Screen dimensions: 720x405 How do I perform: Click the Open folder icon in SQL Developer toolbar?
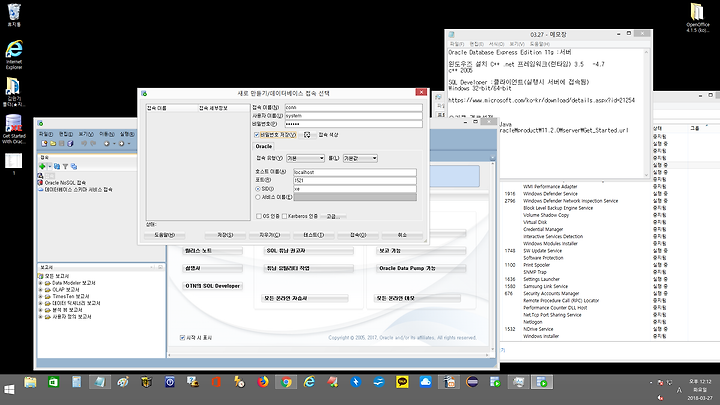53,144
